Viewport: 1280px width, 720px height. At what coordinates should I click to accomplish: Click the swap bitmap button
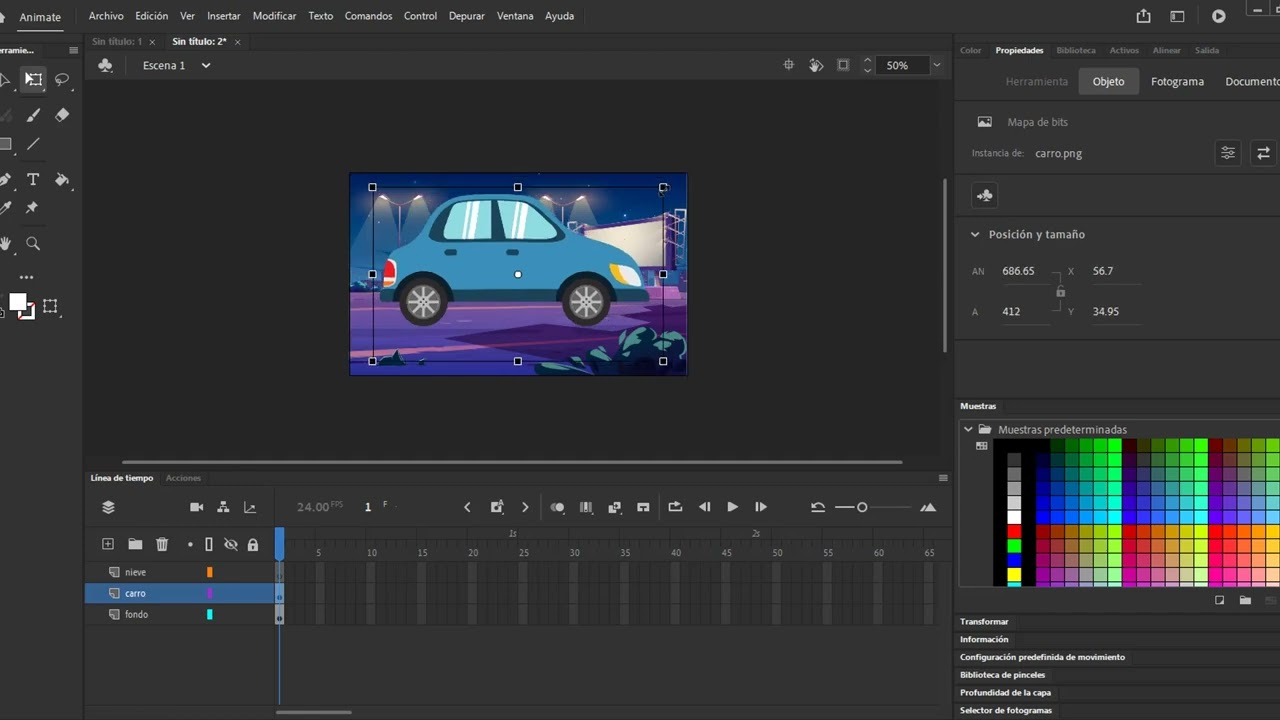click(1263, 153)
